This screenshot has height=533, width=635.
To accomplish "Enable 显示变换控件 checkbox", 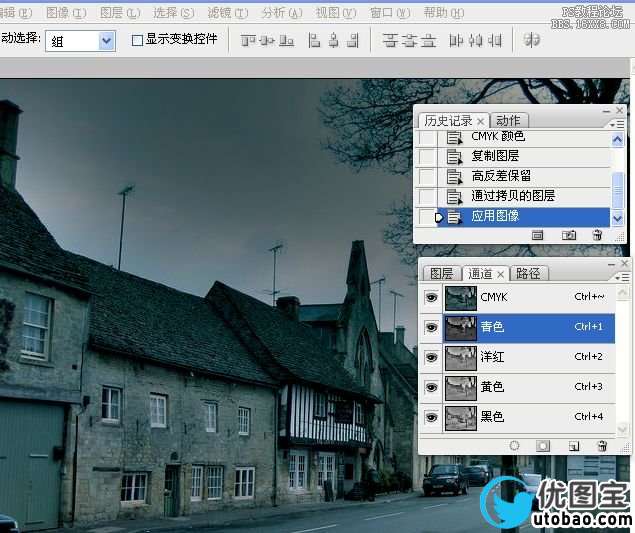I will (x=138, y=41).
